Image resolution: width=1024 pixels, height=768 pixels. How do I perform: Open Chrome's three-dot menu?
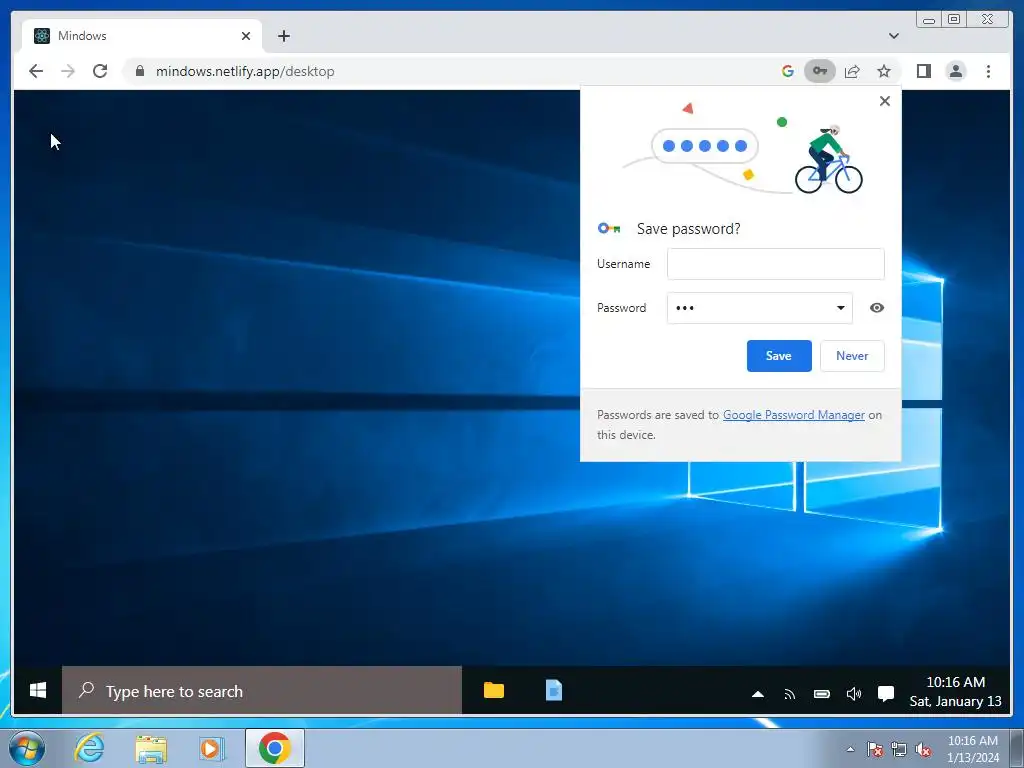coord(988,71)
